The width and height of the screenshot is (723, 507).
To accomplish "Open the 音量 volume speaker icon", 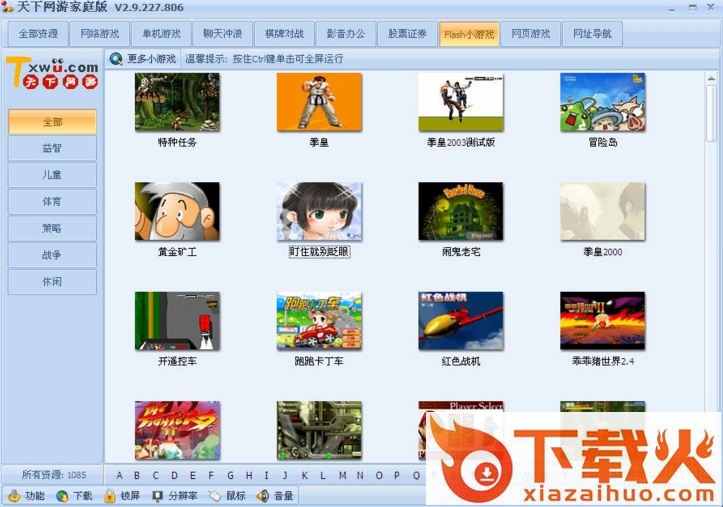I will coord(263,496).
